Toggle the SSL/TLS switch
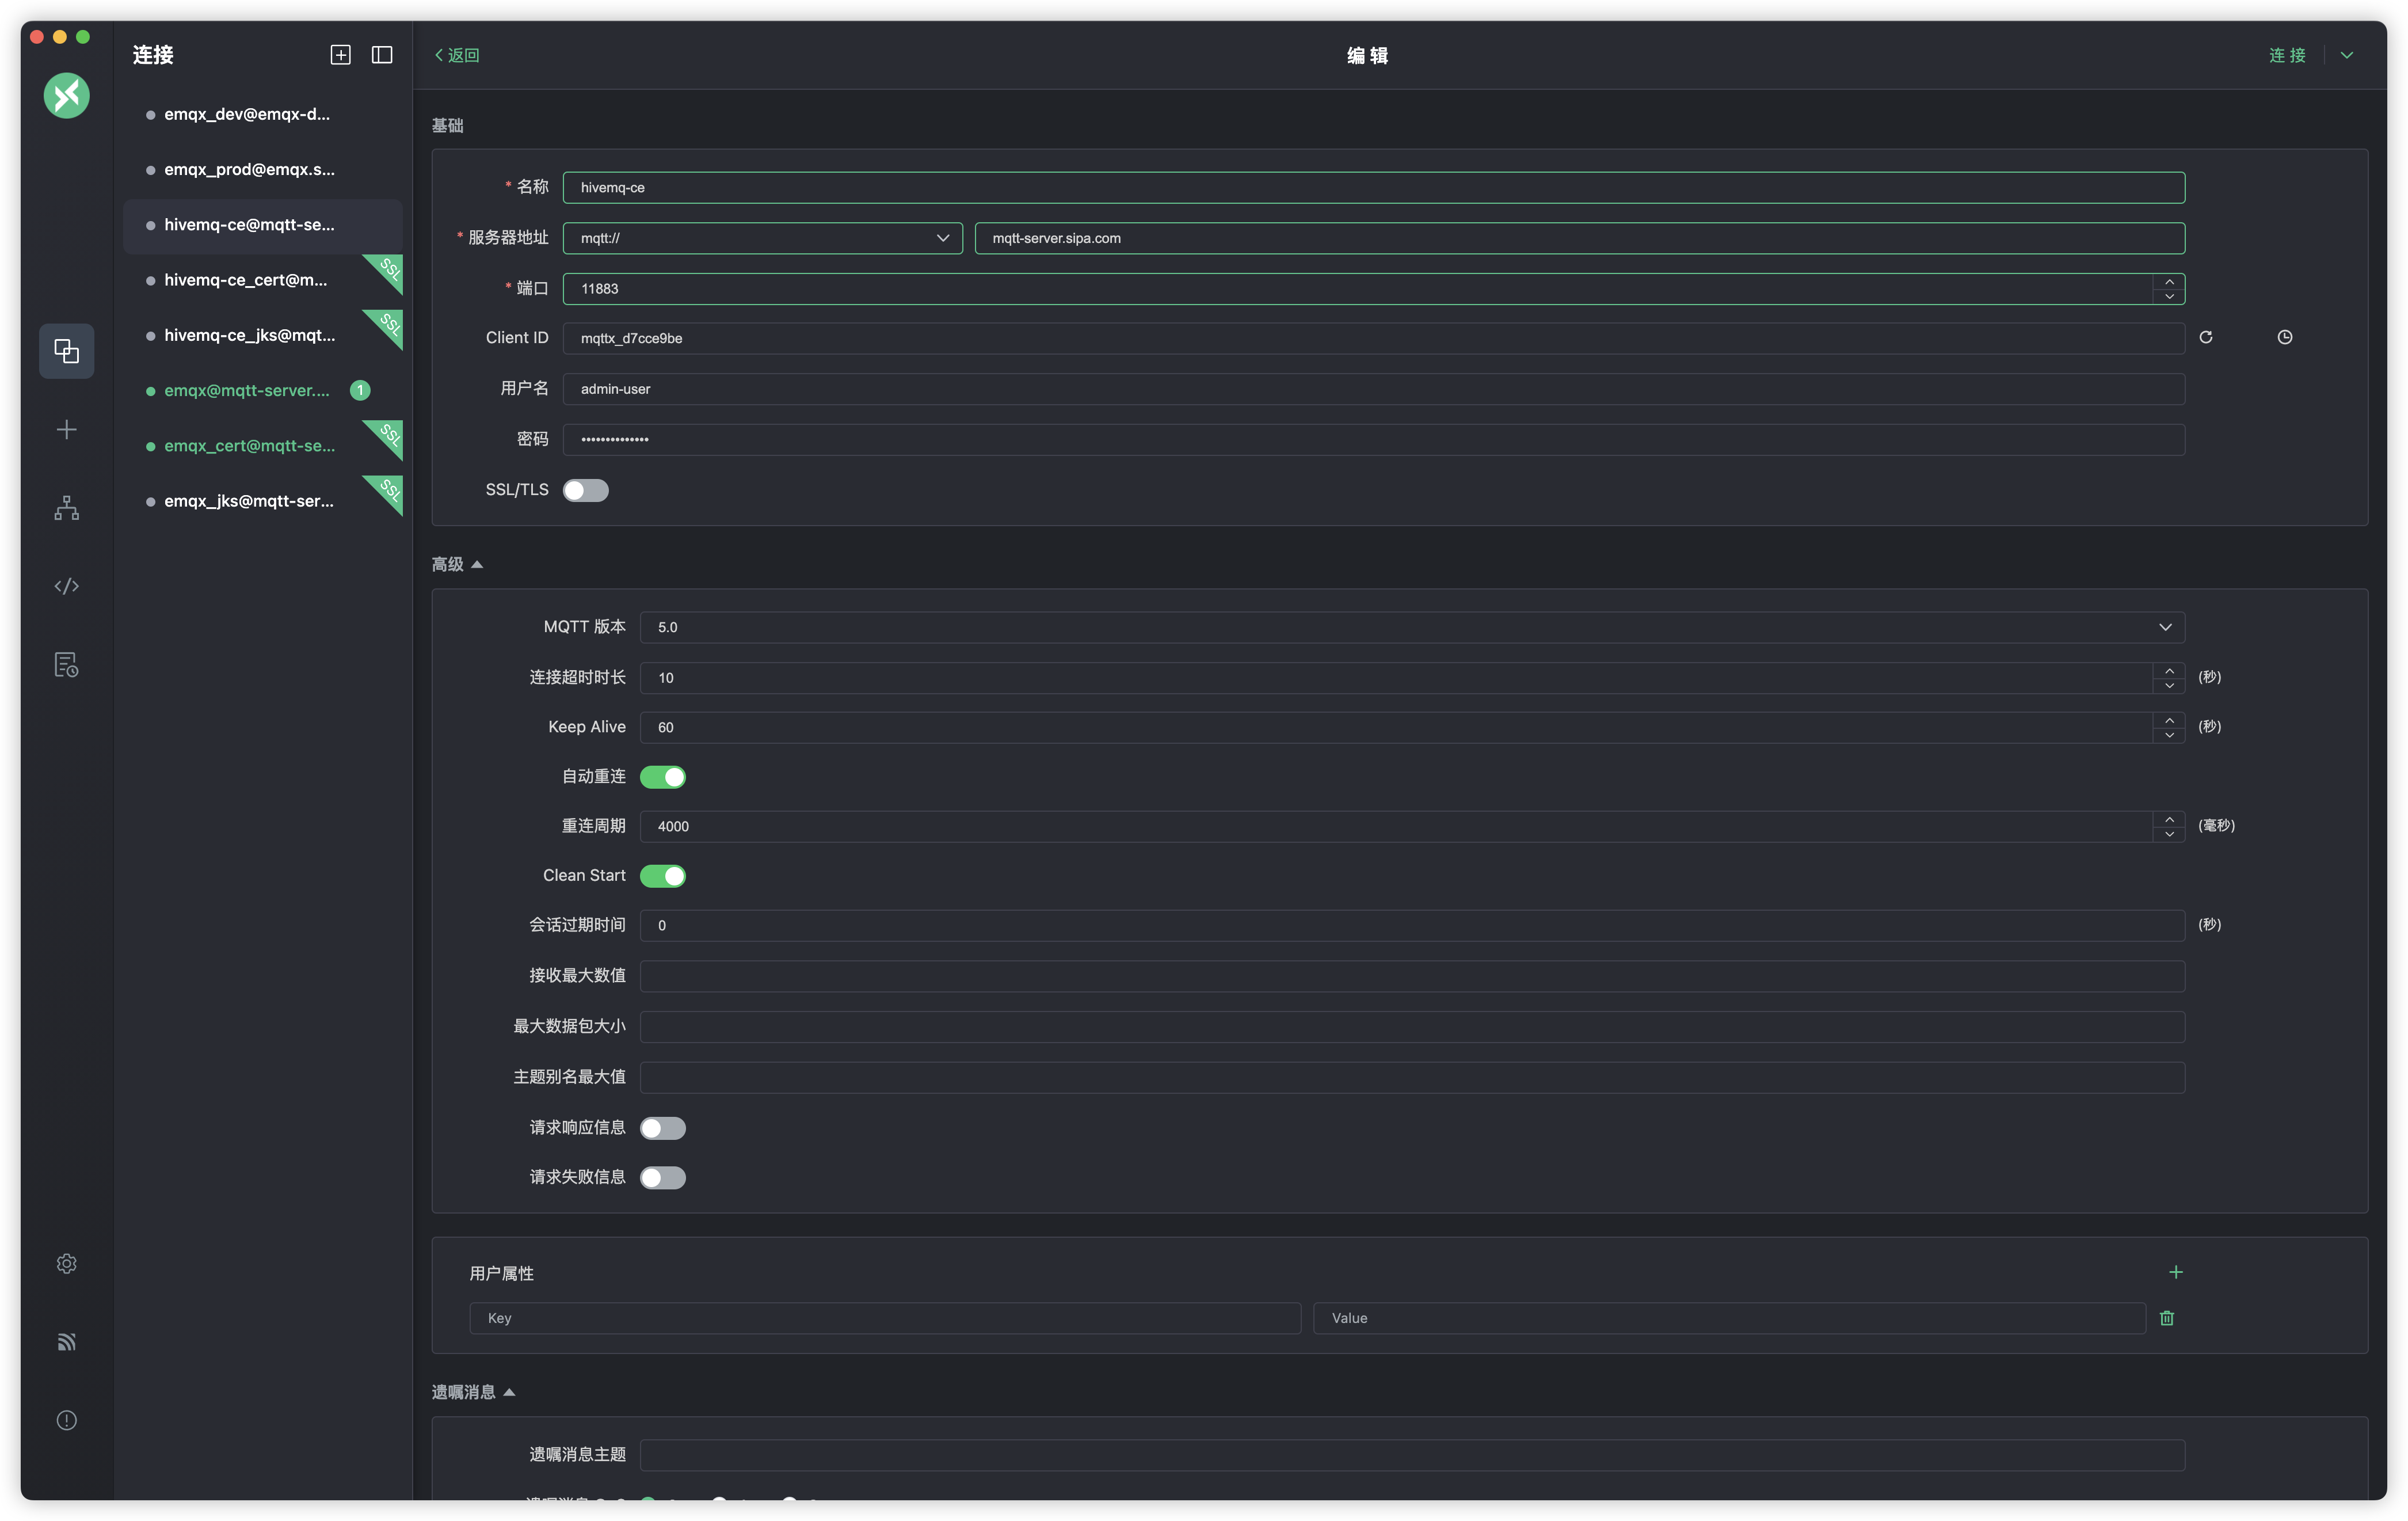 click(585, 490)
